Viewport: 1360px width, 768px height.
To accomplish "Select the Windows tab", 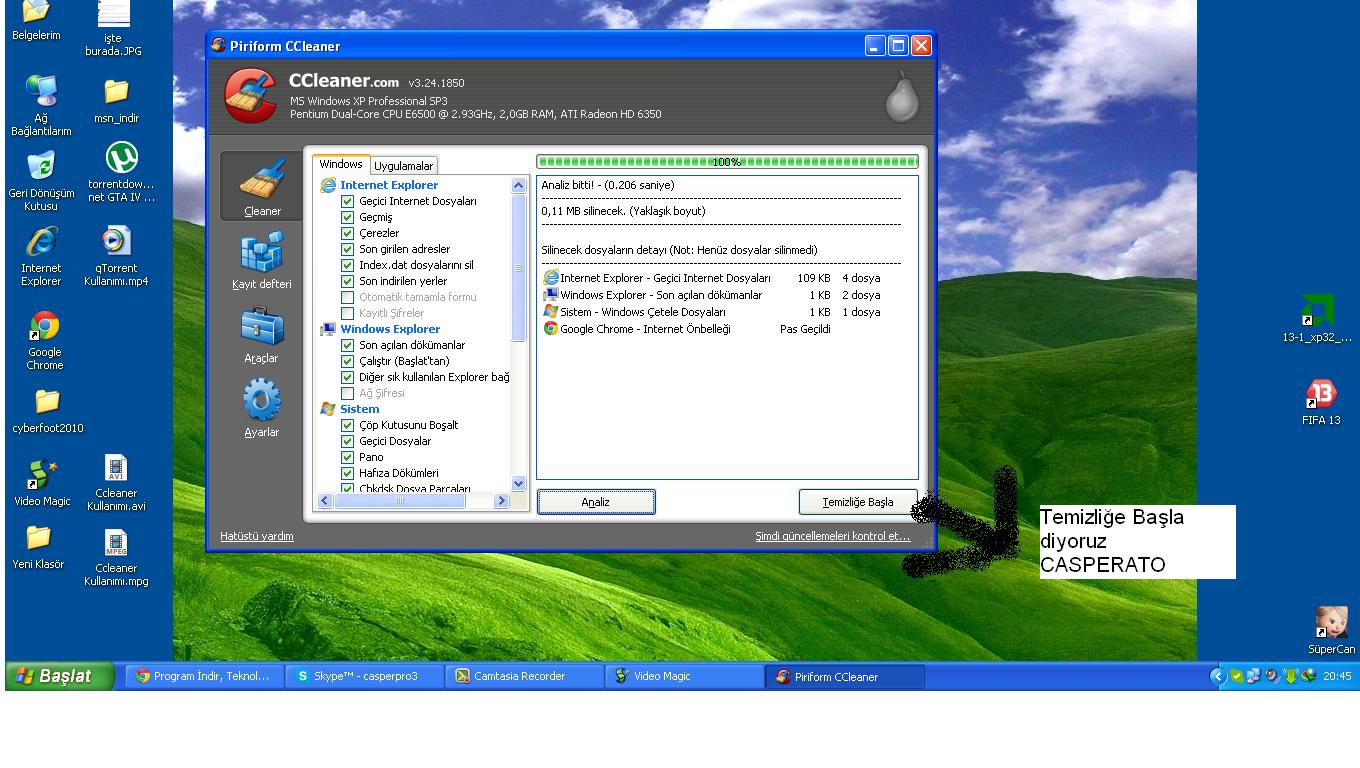I will point(341,164).
